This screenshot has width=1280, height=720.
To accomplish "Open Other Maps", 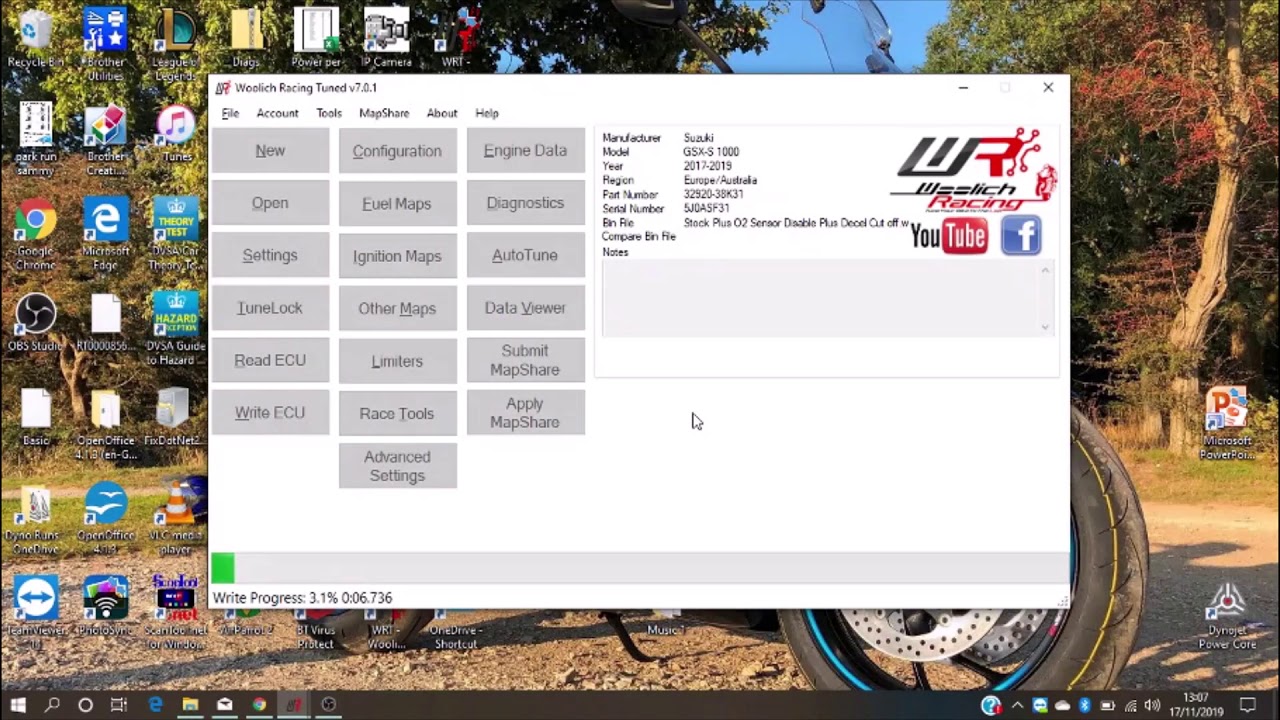I will pos(397,308).
